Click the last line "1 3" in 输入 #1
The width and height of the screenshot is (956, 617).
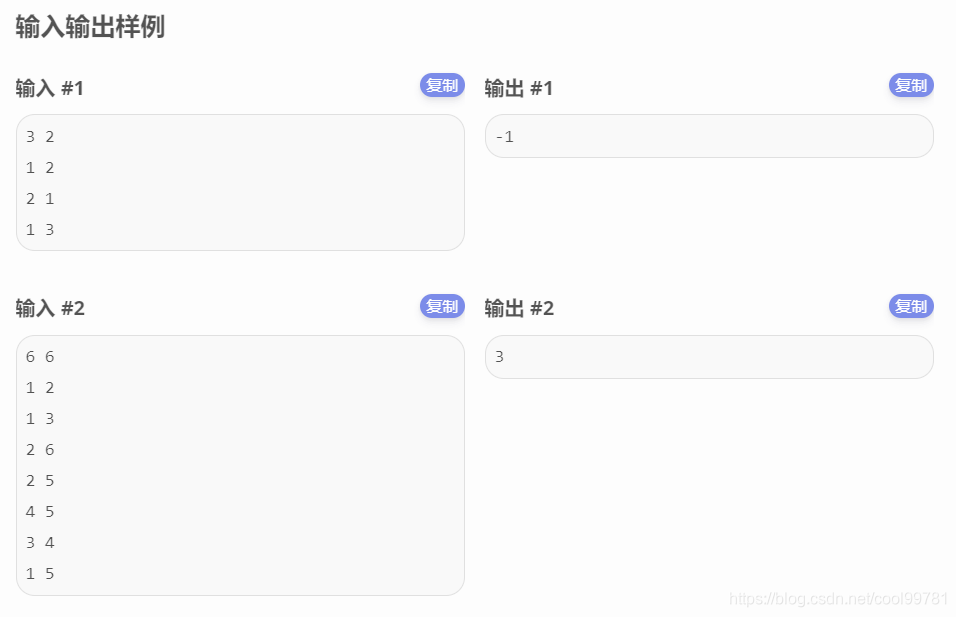pos(40,230)
